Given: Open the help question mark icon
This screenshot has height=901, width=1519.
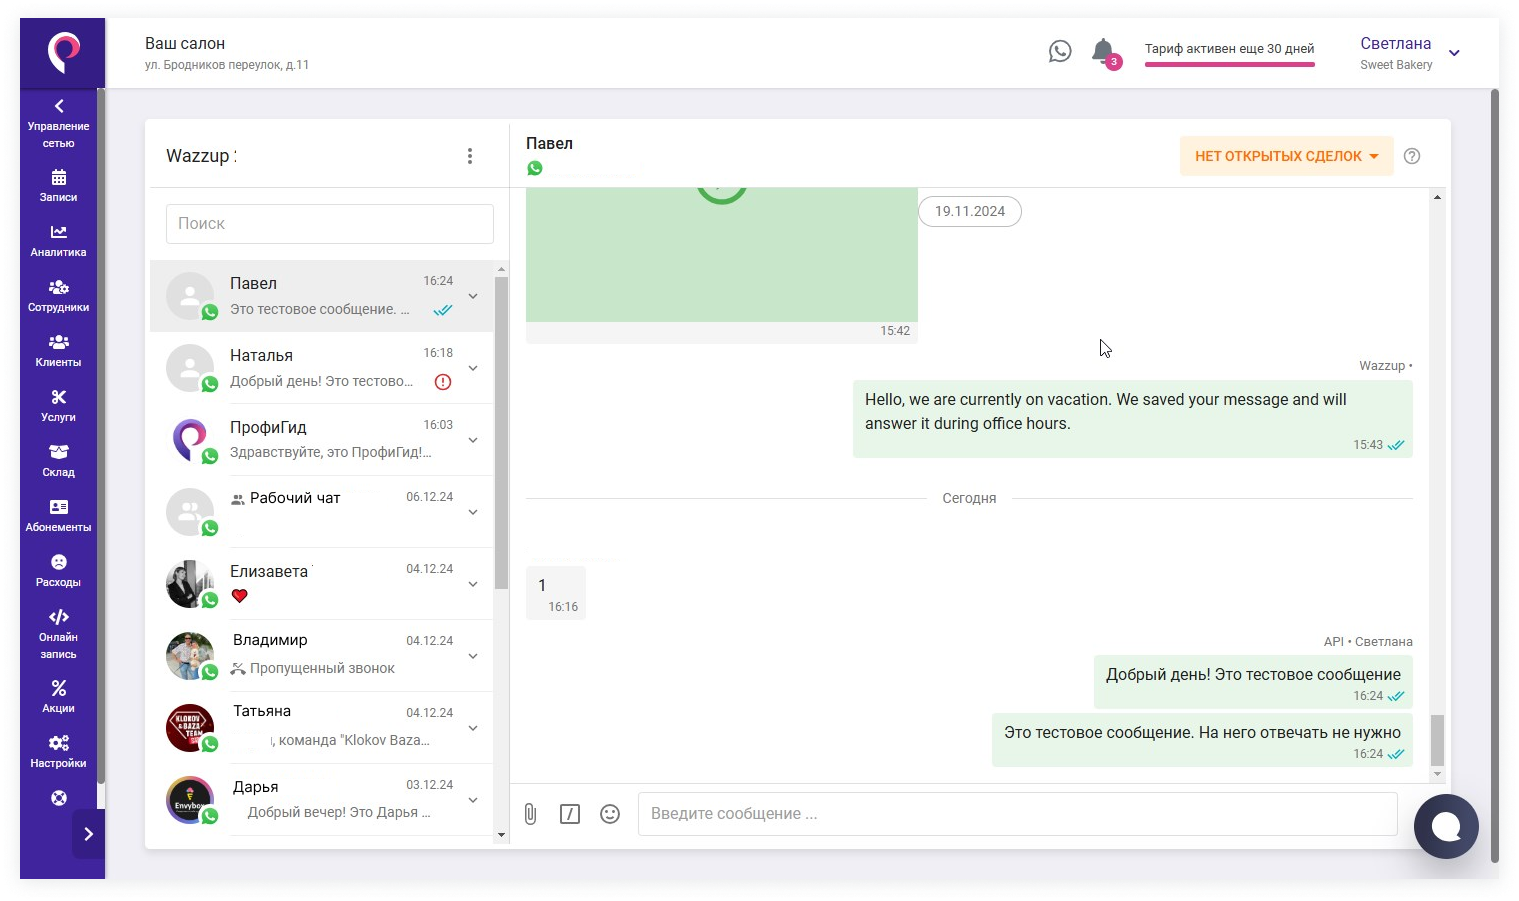Looking at the screenshot, I should click(x=1412, y=156).
